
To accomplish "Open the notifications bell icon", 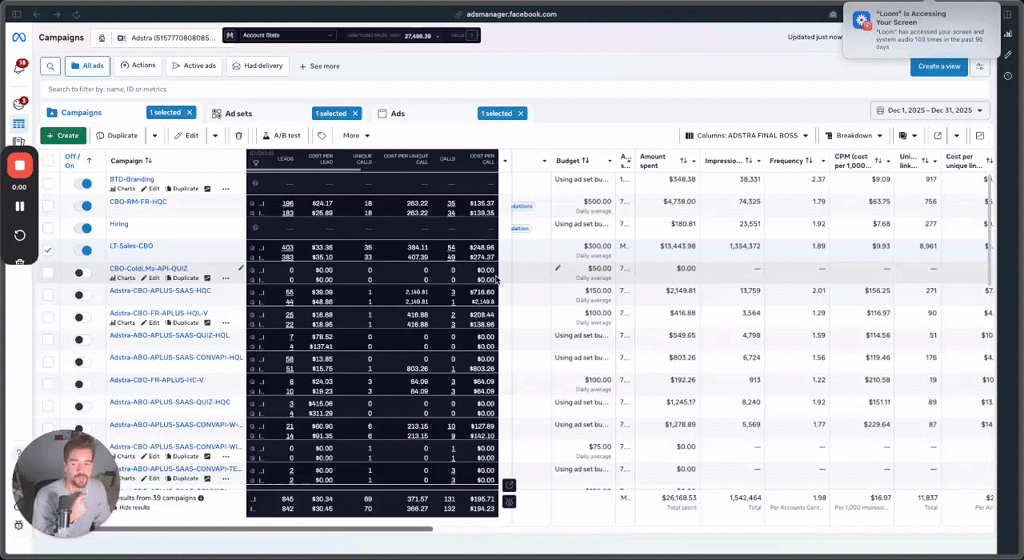I will click(20, 67).
